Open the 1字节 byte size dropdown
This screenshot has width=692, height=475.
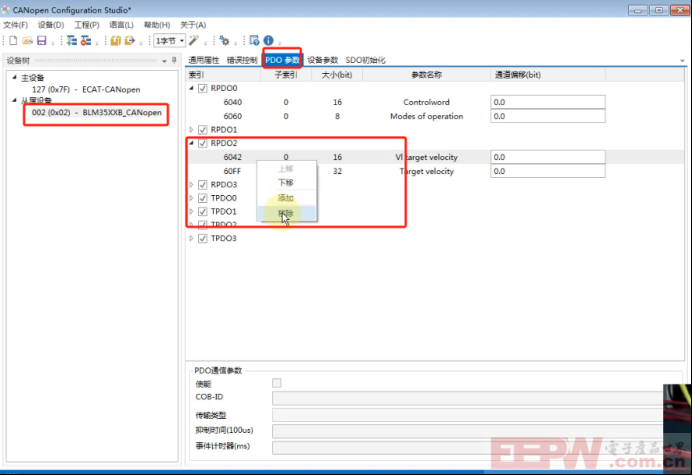[x=169, y=41]
